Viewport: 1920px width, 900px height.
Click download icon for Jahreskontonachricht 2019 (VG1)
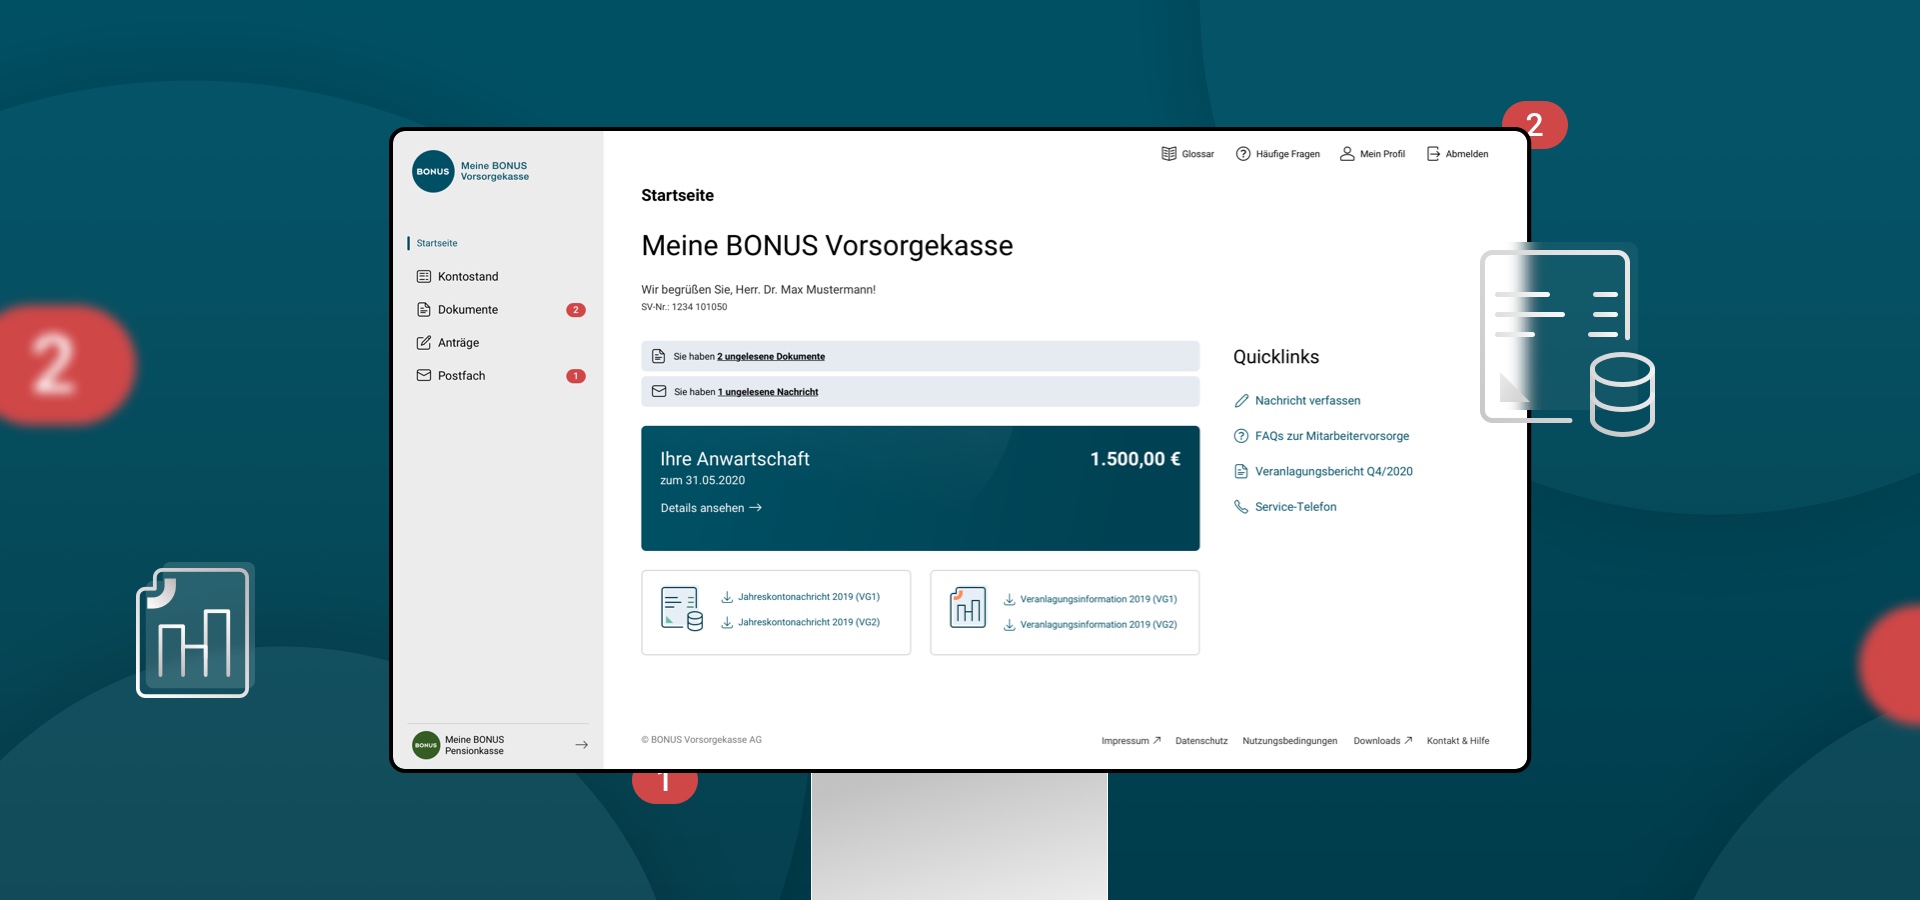tap(727, 597)
